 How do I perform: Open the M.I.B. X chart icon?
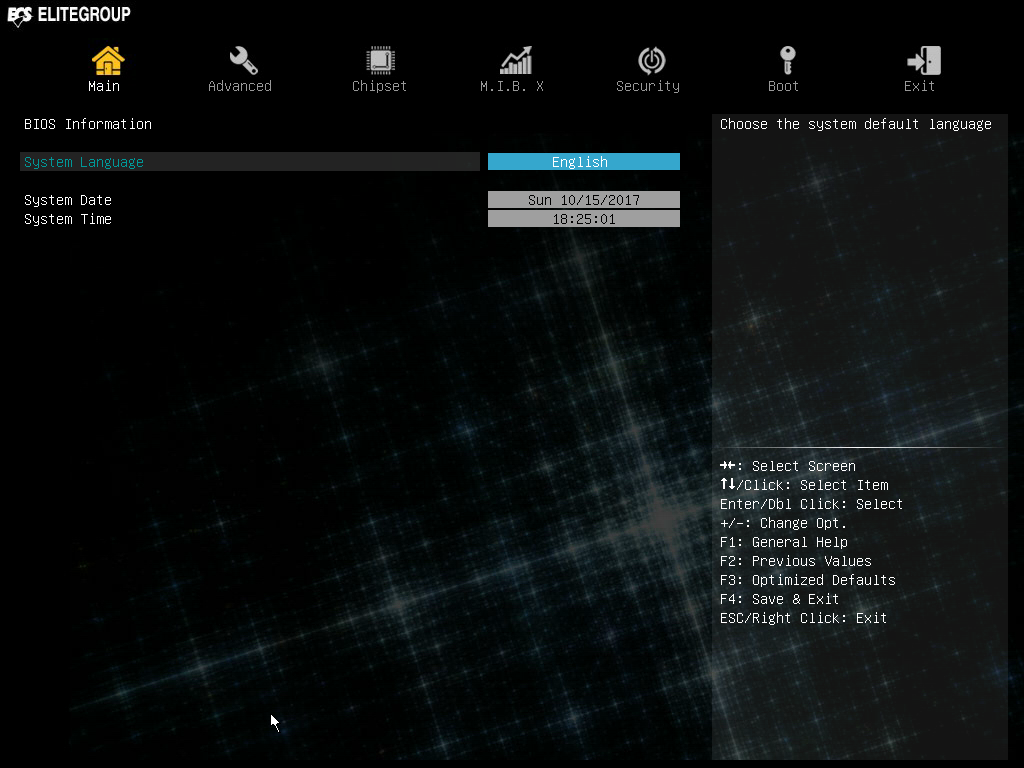tap(516, 61)
